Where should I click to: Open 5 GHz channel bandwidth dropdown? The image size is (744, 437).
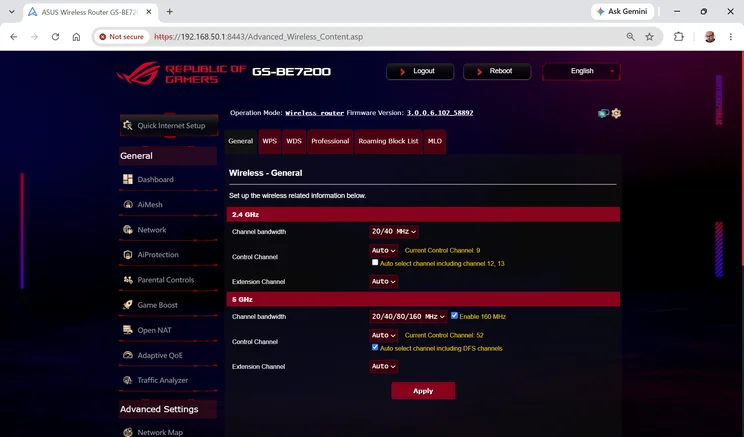pyautogui.click(x=408, y=316)
